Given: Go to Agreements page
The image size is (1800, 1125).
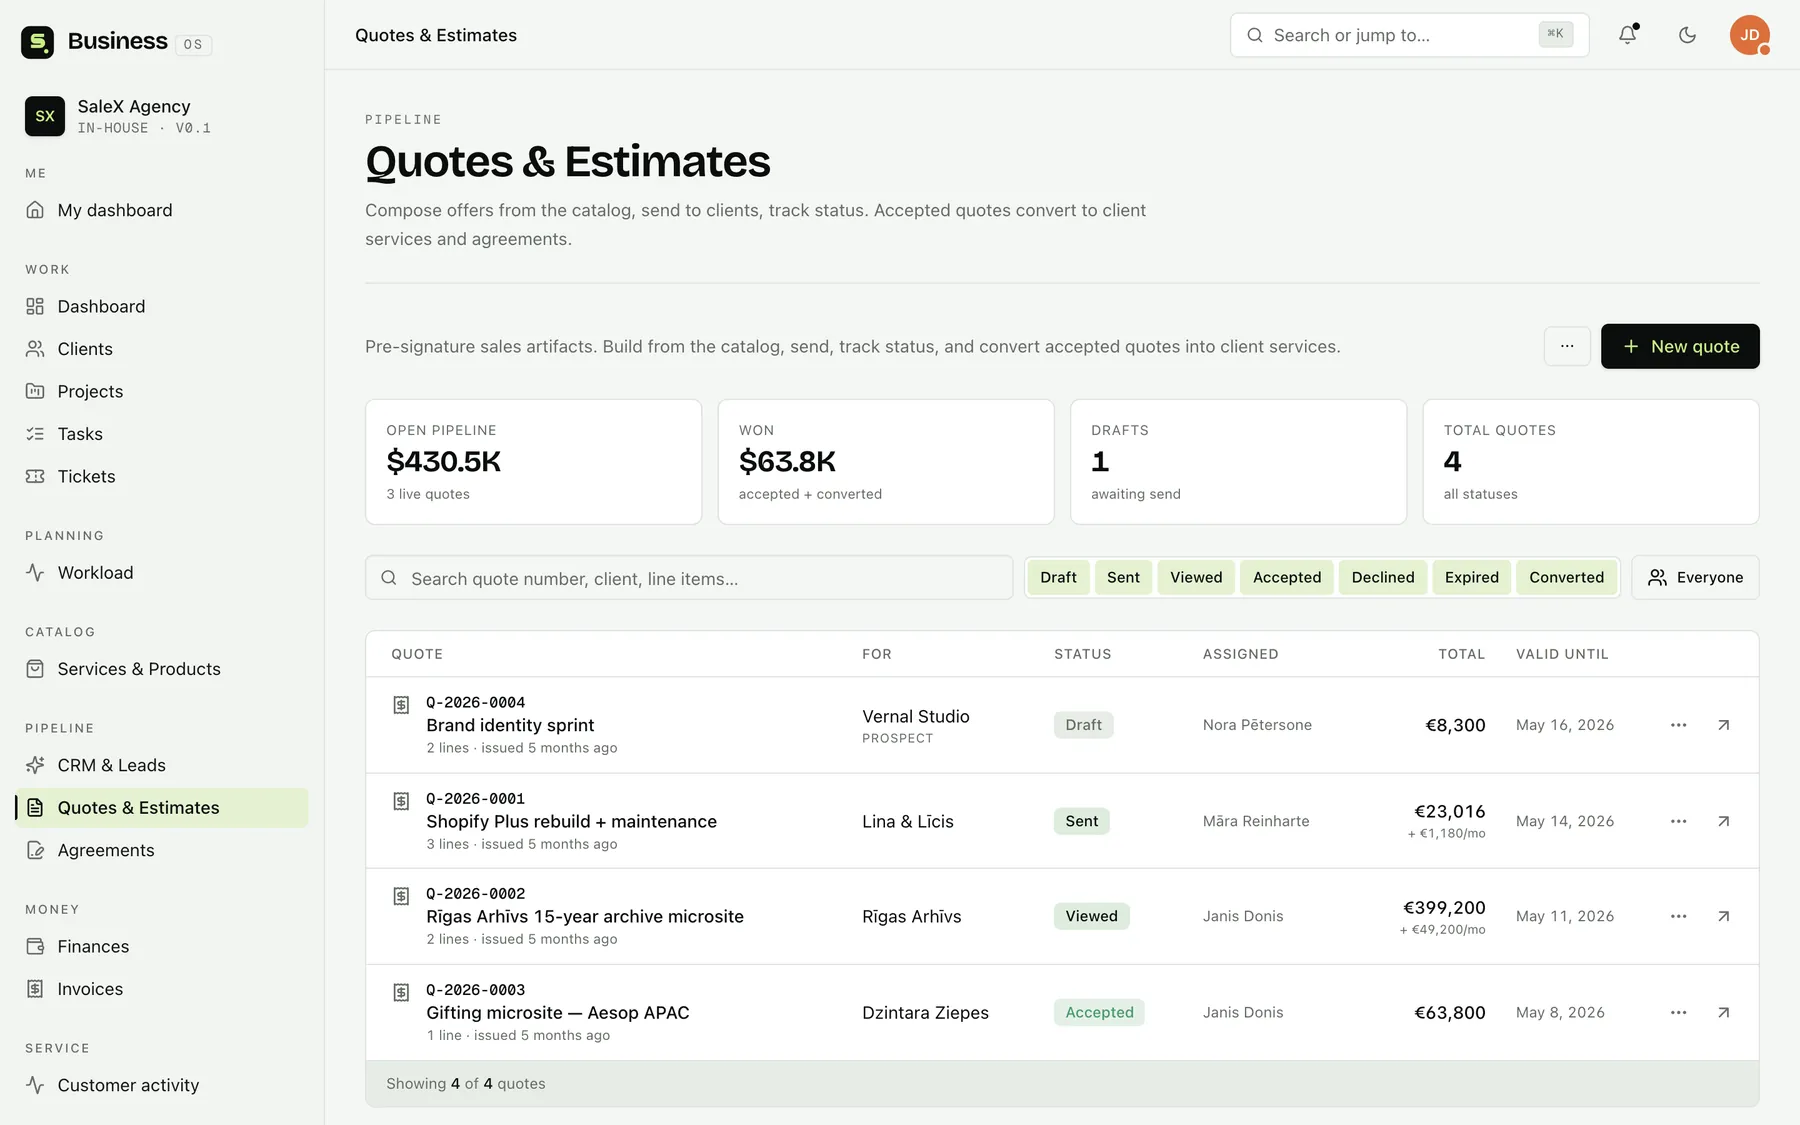Looking at the screenshot, I should tap(162, 850).
